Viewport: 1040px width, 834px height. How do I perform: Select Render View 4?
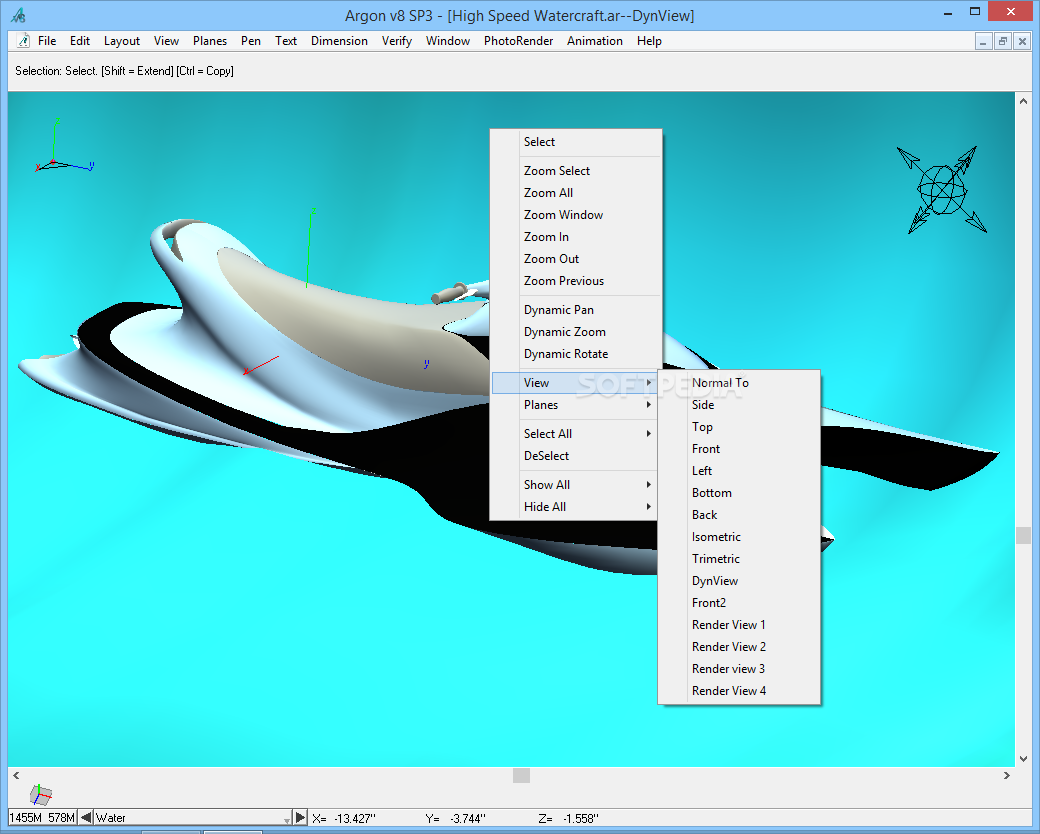click(x=739, y=691)
